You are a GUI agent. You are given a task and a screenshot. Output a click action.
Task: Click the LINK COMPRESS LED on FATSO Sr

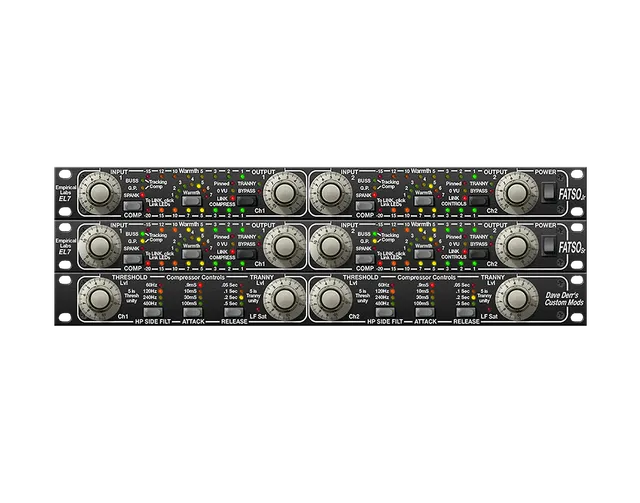(233, 252)
